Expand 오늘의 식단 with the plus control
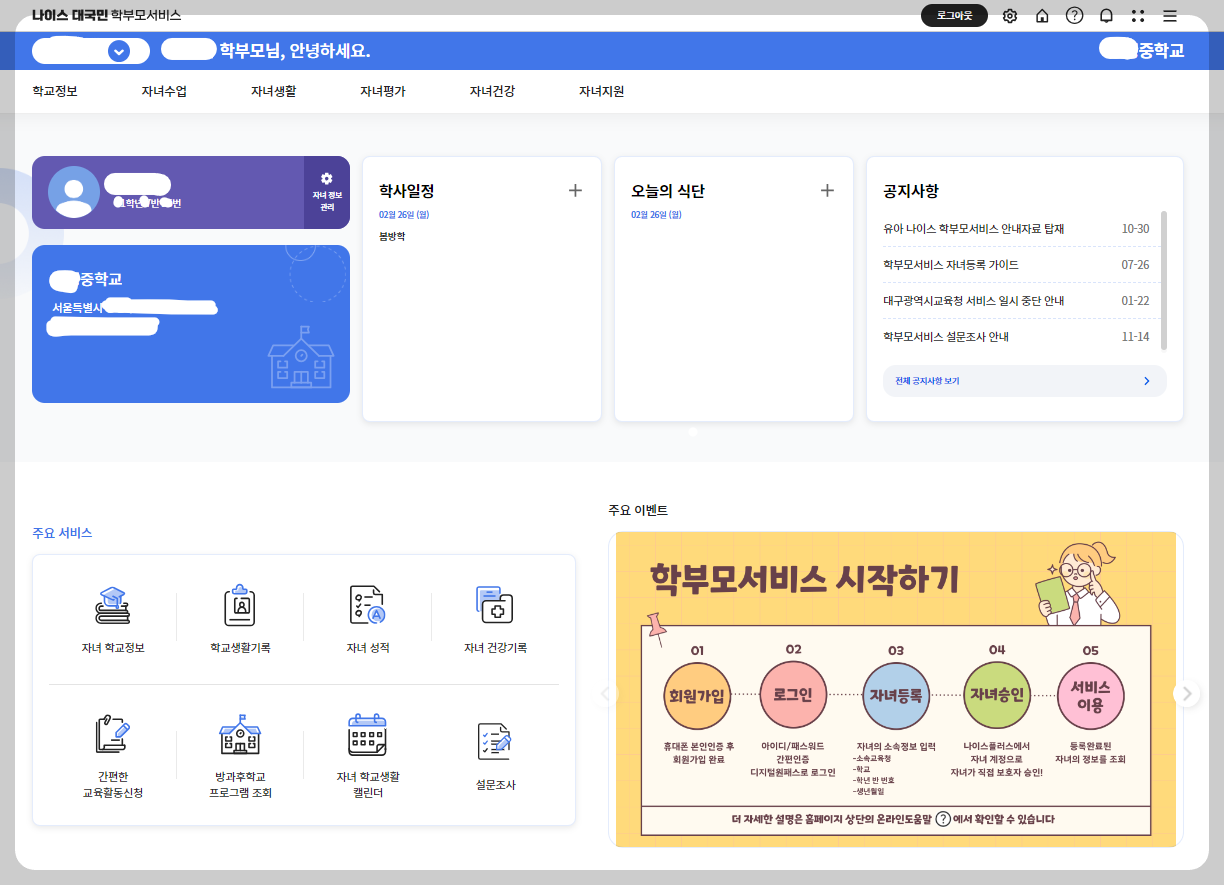This screenshot has height=885, width=1224. (827, 190)
